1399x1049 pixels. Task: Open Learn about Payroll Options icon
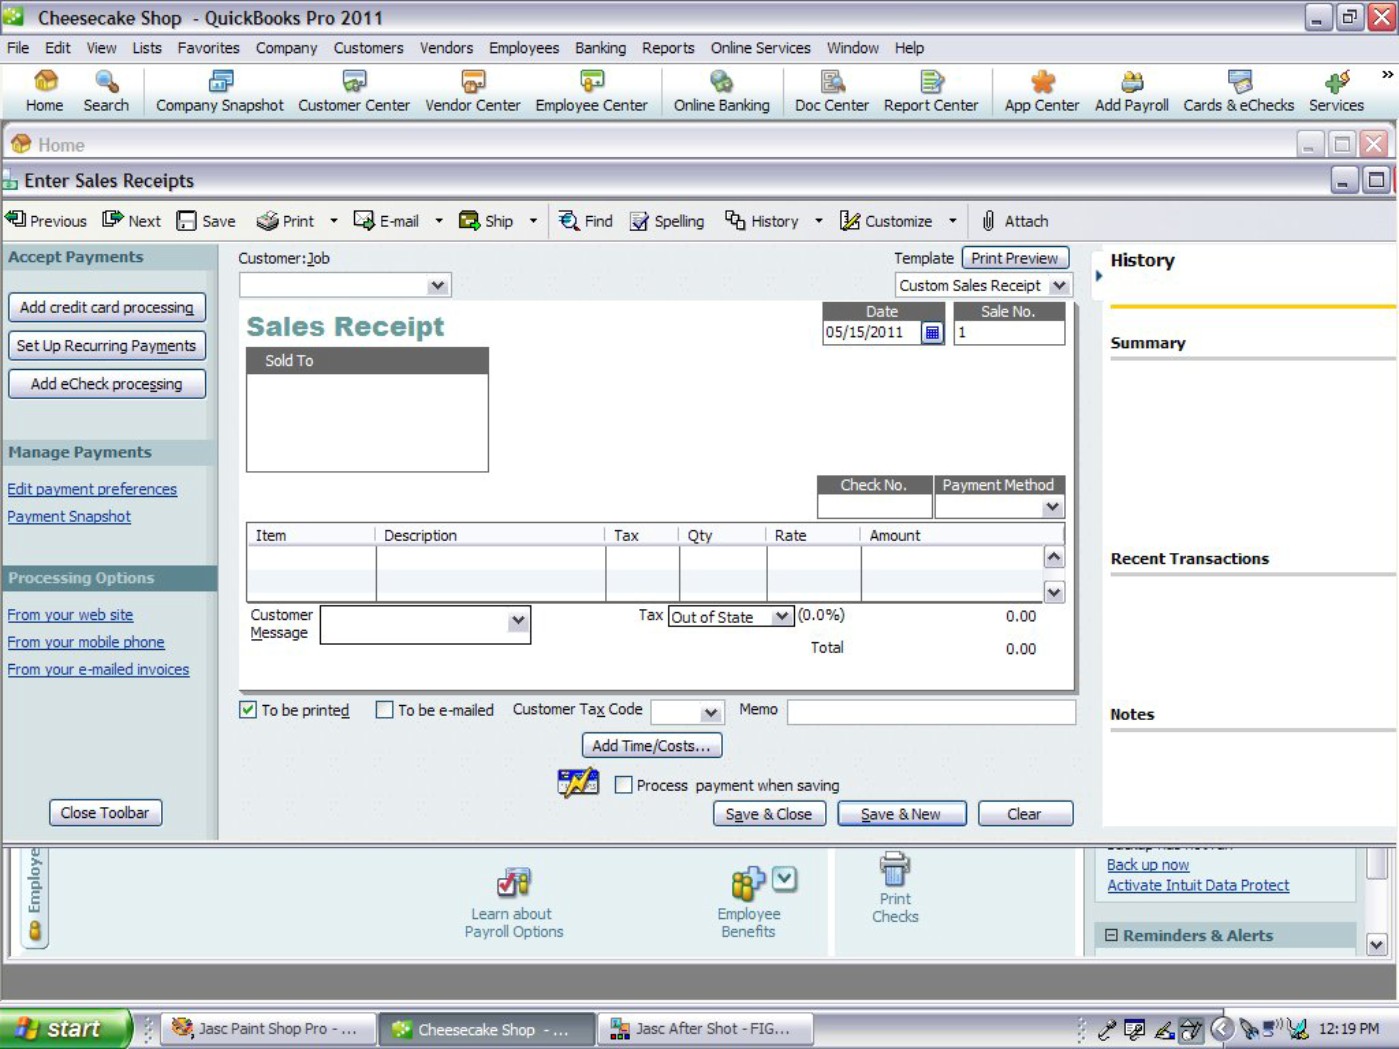pyautogui.click(x=514, y=903)
